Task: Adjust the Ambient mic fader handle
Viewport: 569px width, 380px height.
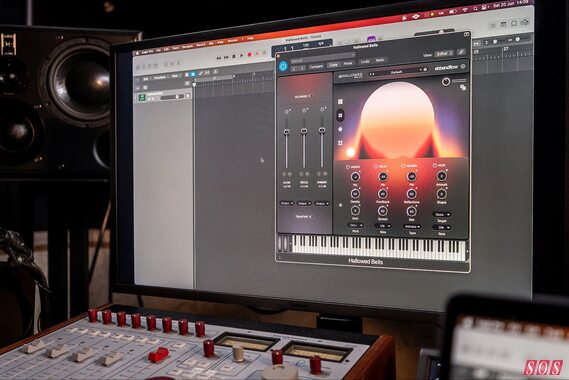Action: (x=322, y=129)
